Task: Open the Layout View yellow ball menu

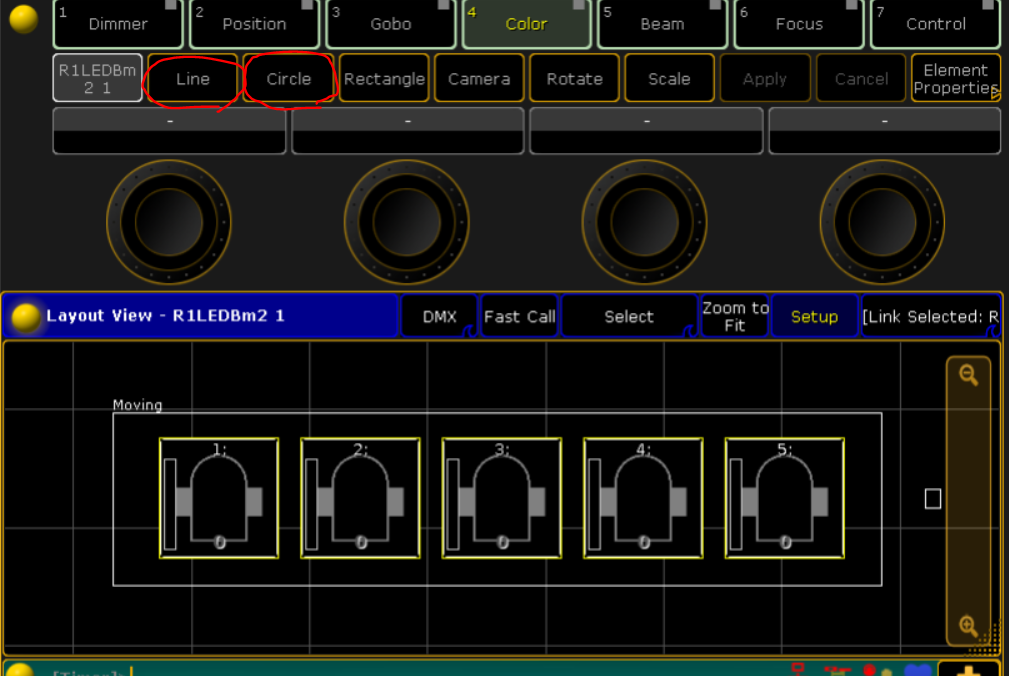Action: [x=25, y=317]
